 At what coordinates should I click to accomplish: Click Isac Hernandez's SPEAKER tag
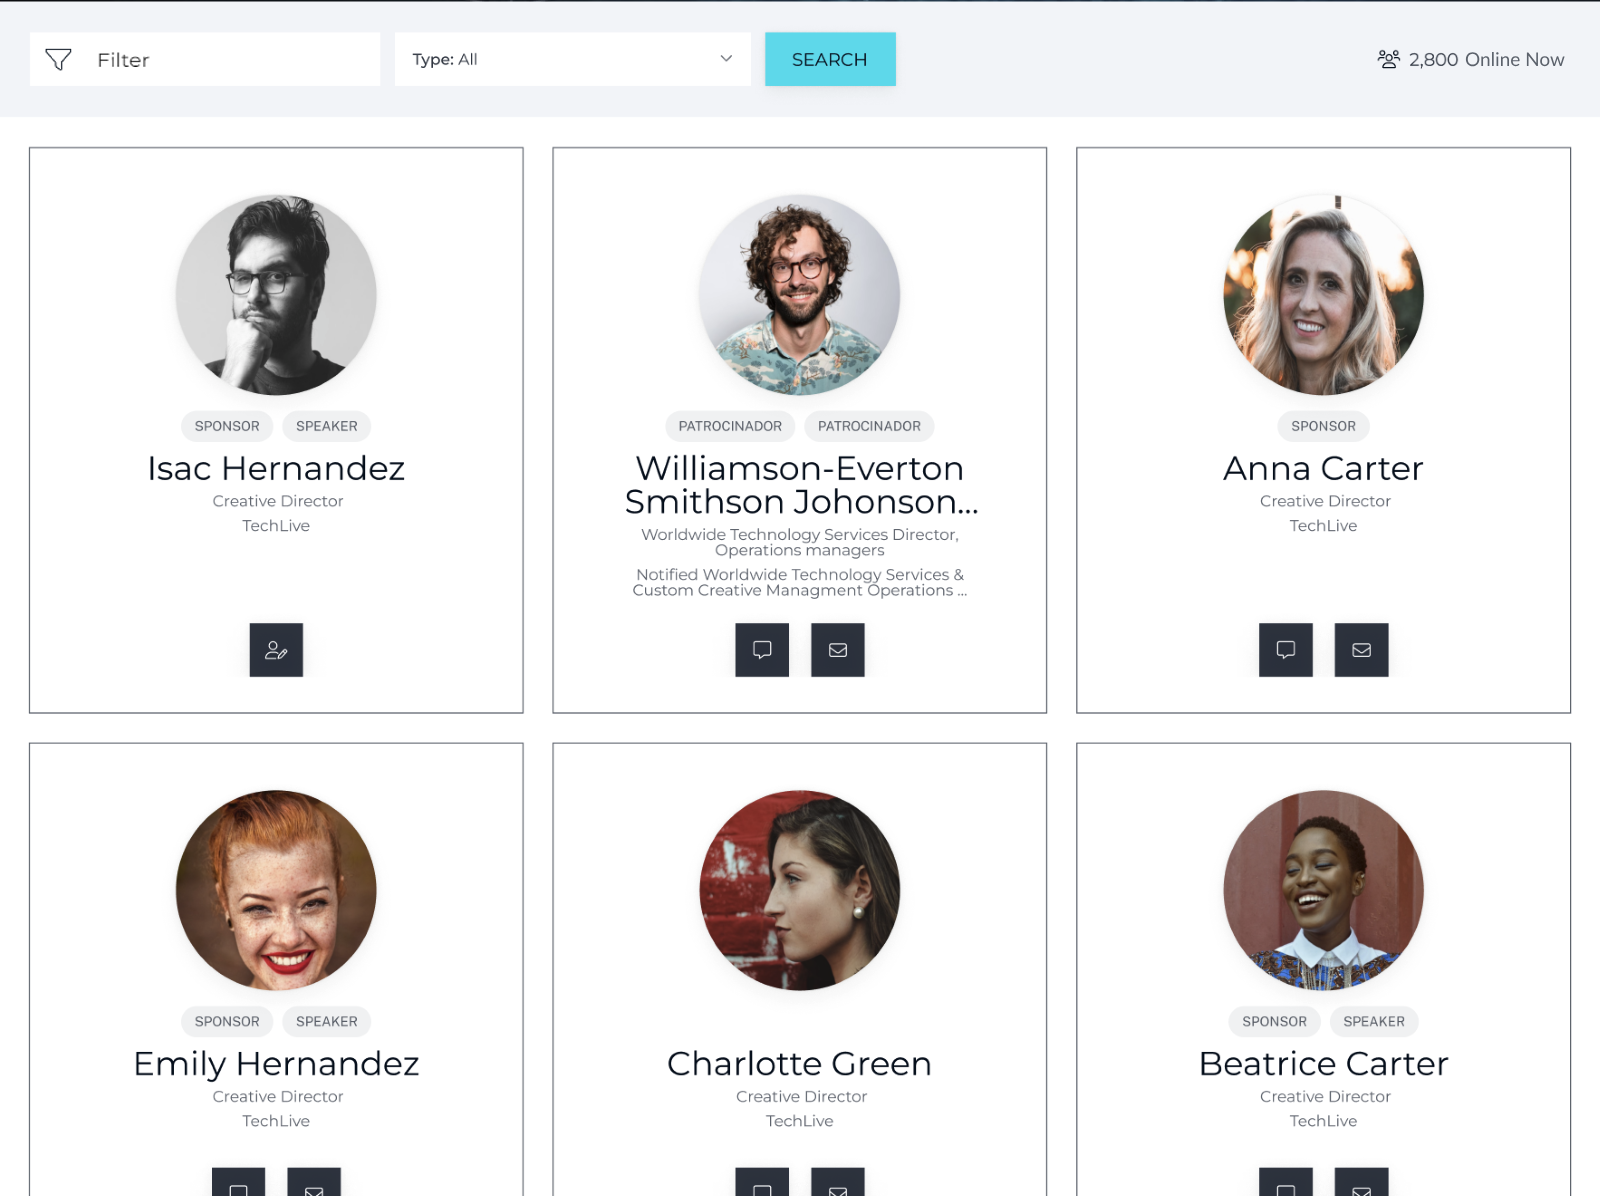(327, 426)
